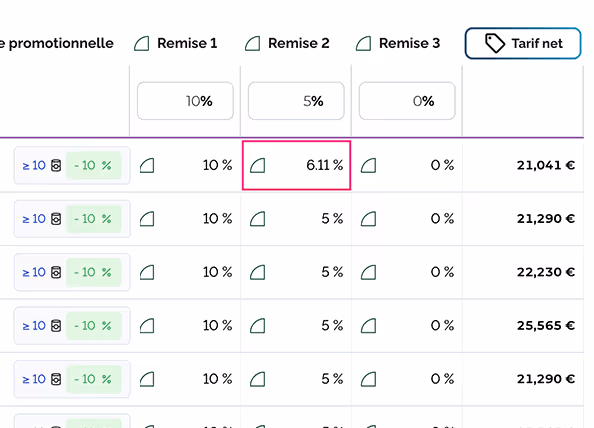Select 10 % Remise 1 in 21,041 € row
Image resolution: width=594 pixels, height=428 pixels.
217,165
